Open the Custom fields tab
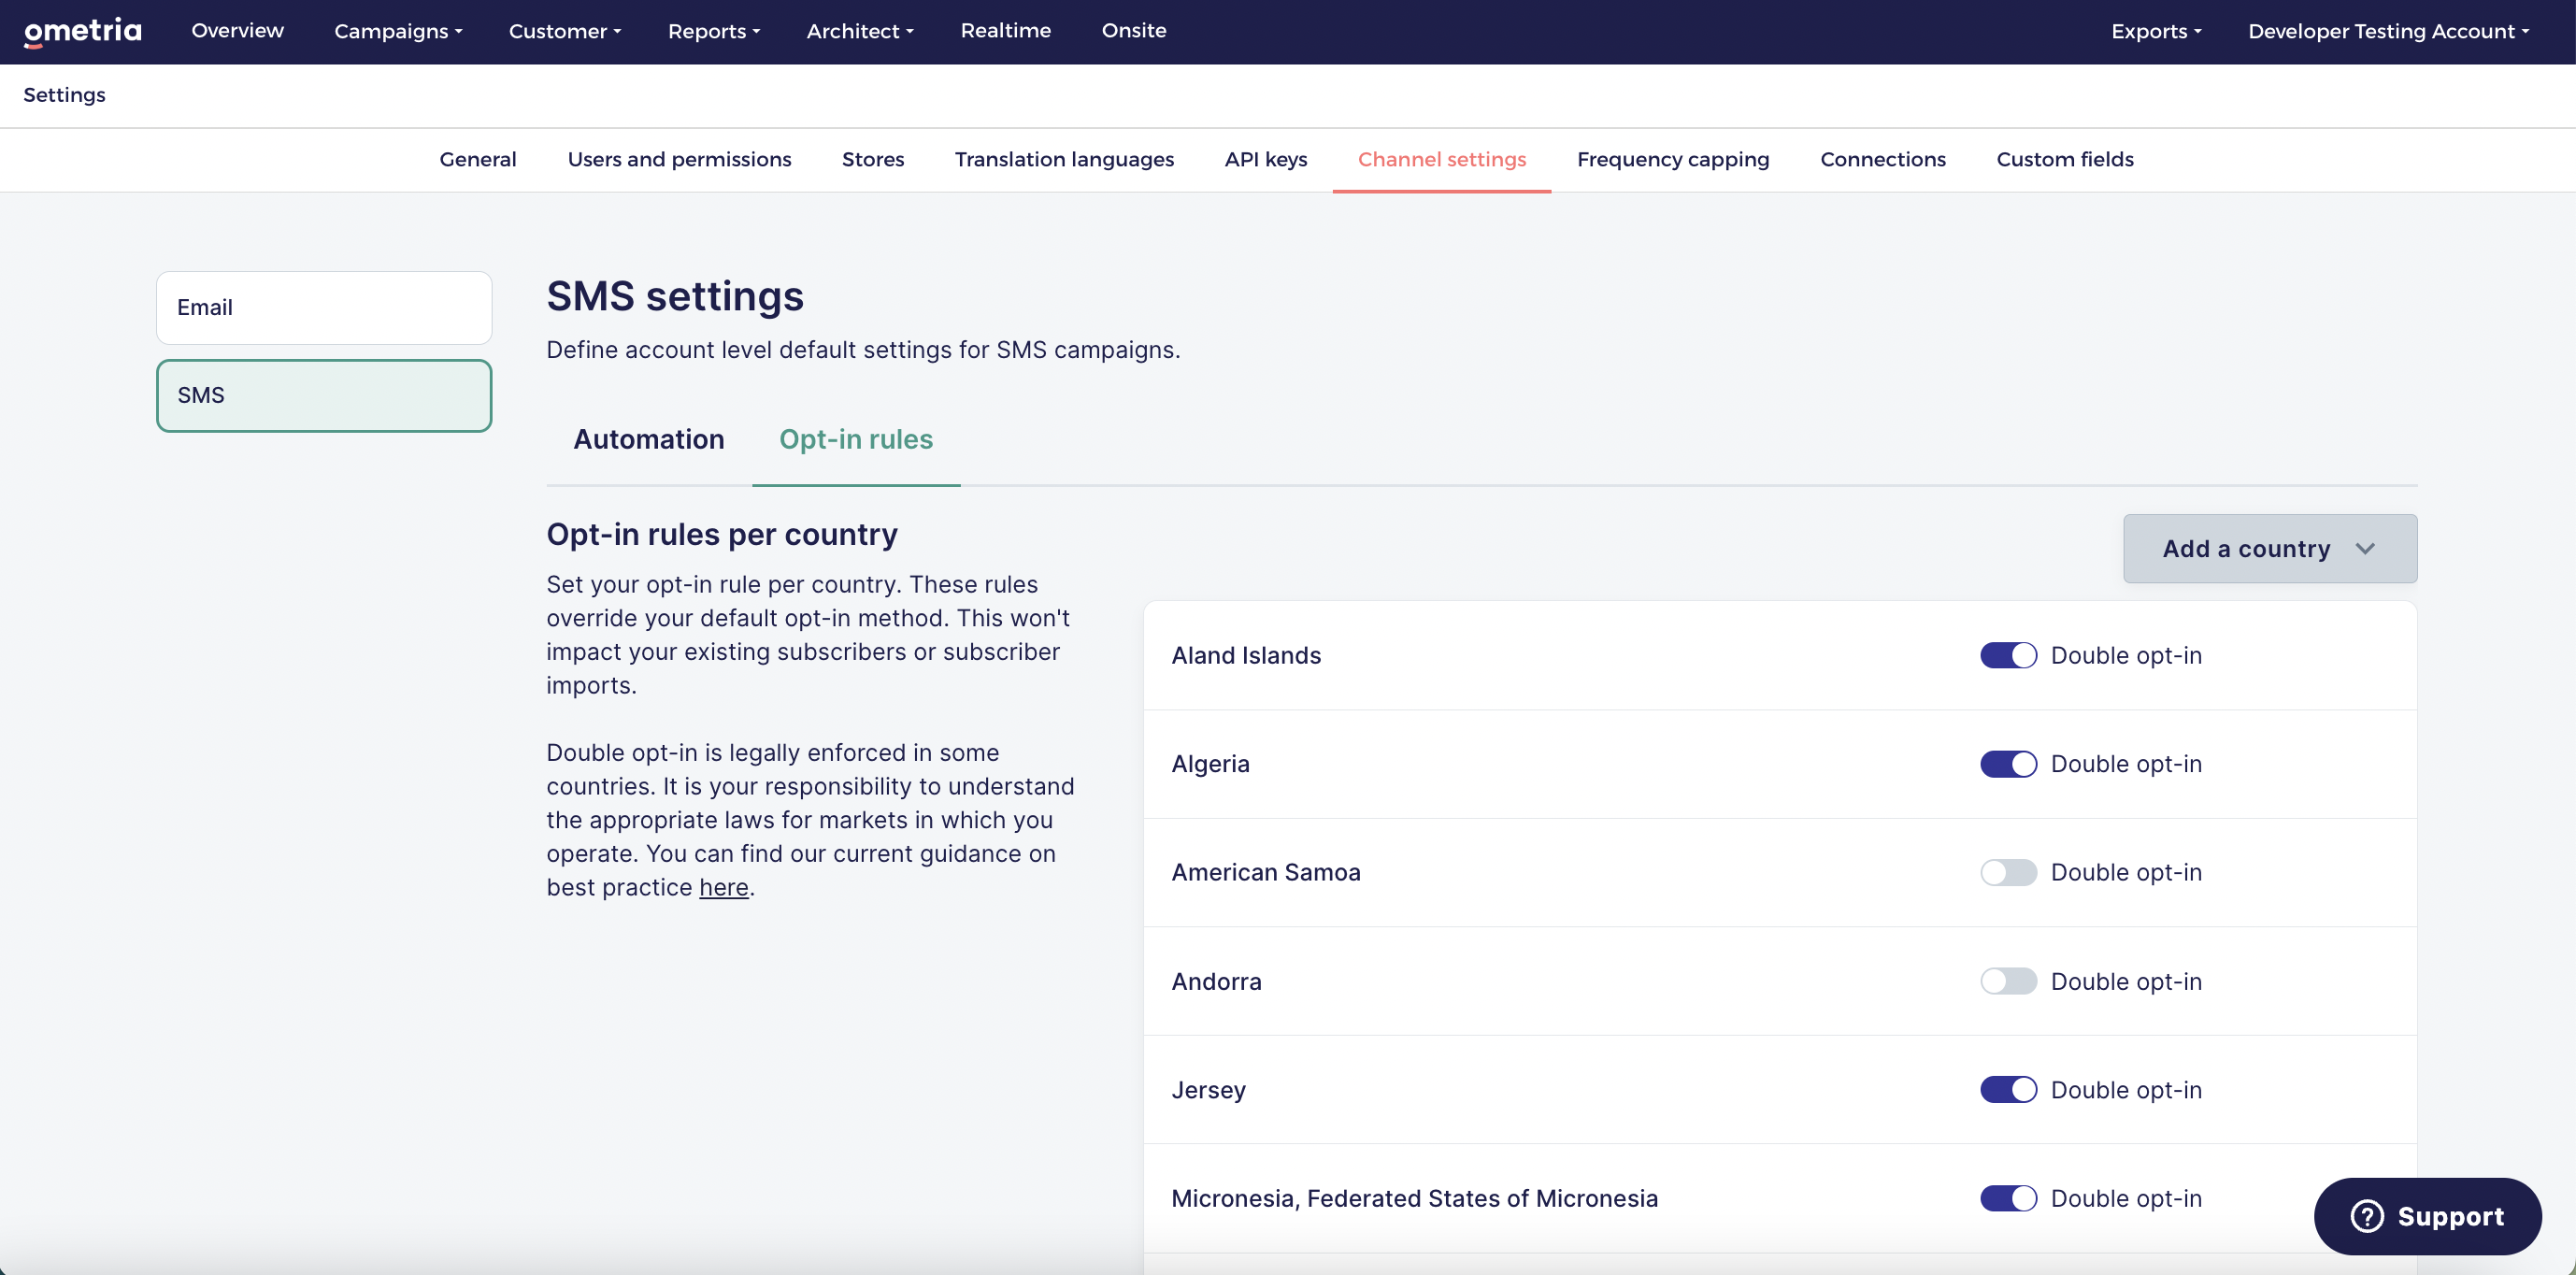 2065,160
